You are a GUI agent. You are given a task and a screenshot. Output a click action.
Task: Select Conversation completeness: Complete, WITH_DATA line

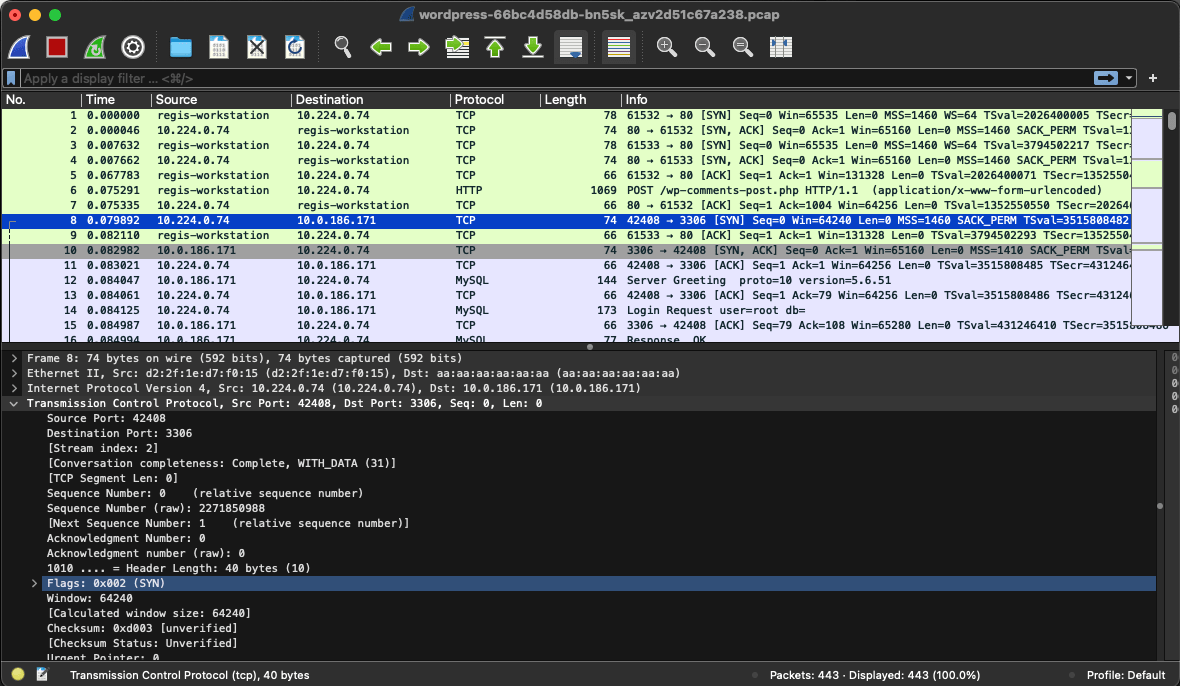click(x=221, y=463)
